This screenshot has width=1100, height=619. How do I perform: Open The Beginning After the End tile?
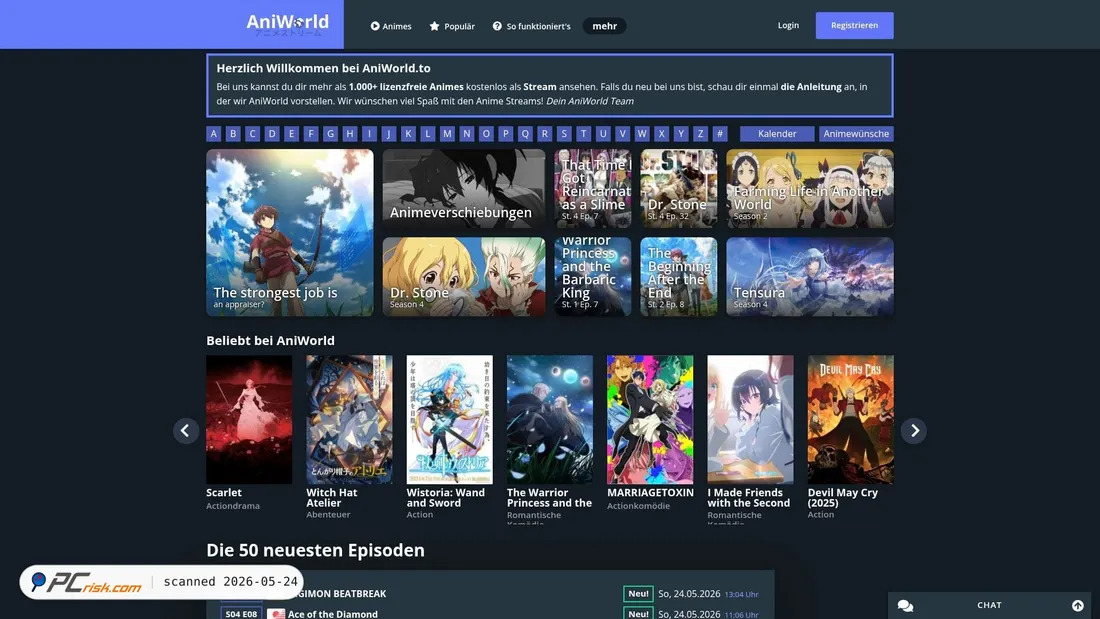(x=678, y=277)
